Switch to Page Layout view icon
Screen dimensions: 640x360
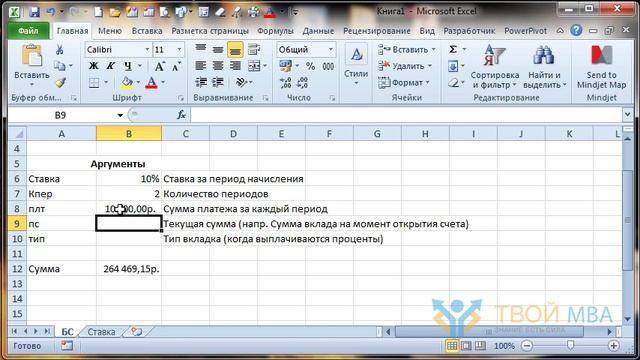point(466,346)
